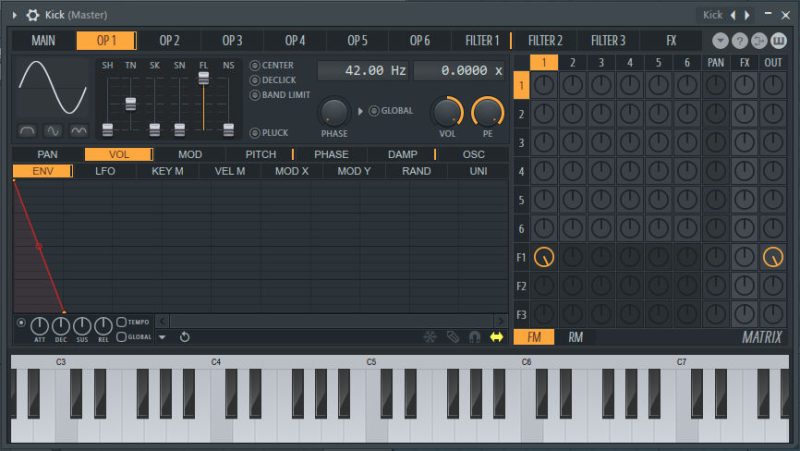Select the MOD X articulator button
The width and height of the screenshot is (800, 451).
click(292, 171)
